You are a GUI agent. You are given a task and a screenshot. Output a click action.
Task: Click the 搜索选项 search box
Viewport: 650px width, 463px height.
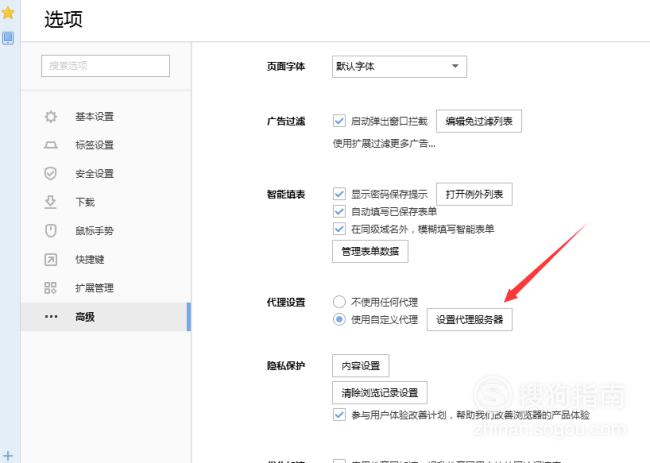click(105, 66)
